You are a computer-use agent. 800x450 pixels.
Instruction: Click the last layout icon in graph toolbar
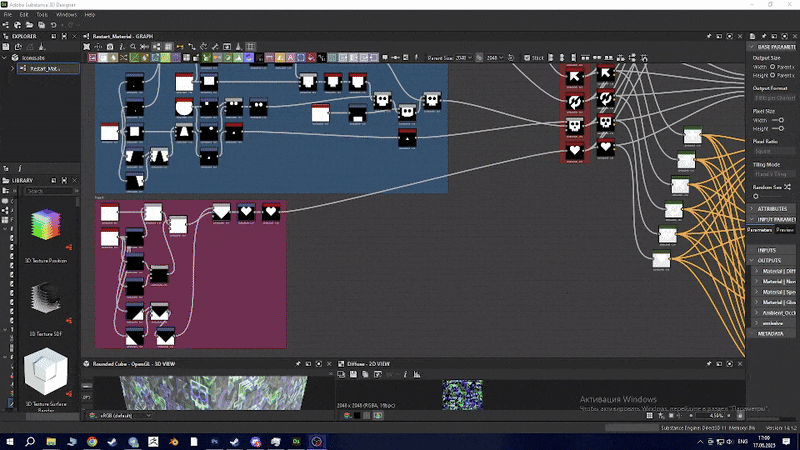point(644,58)
